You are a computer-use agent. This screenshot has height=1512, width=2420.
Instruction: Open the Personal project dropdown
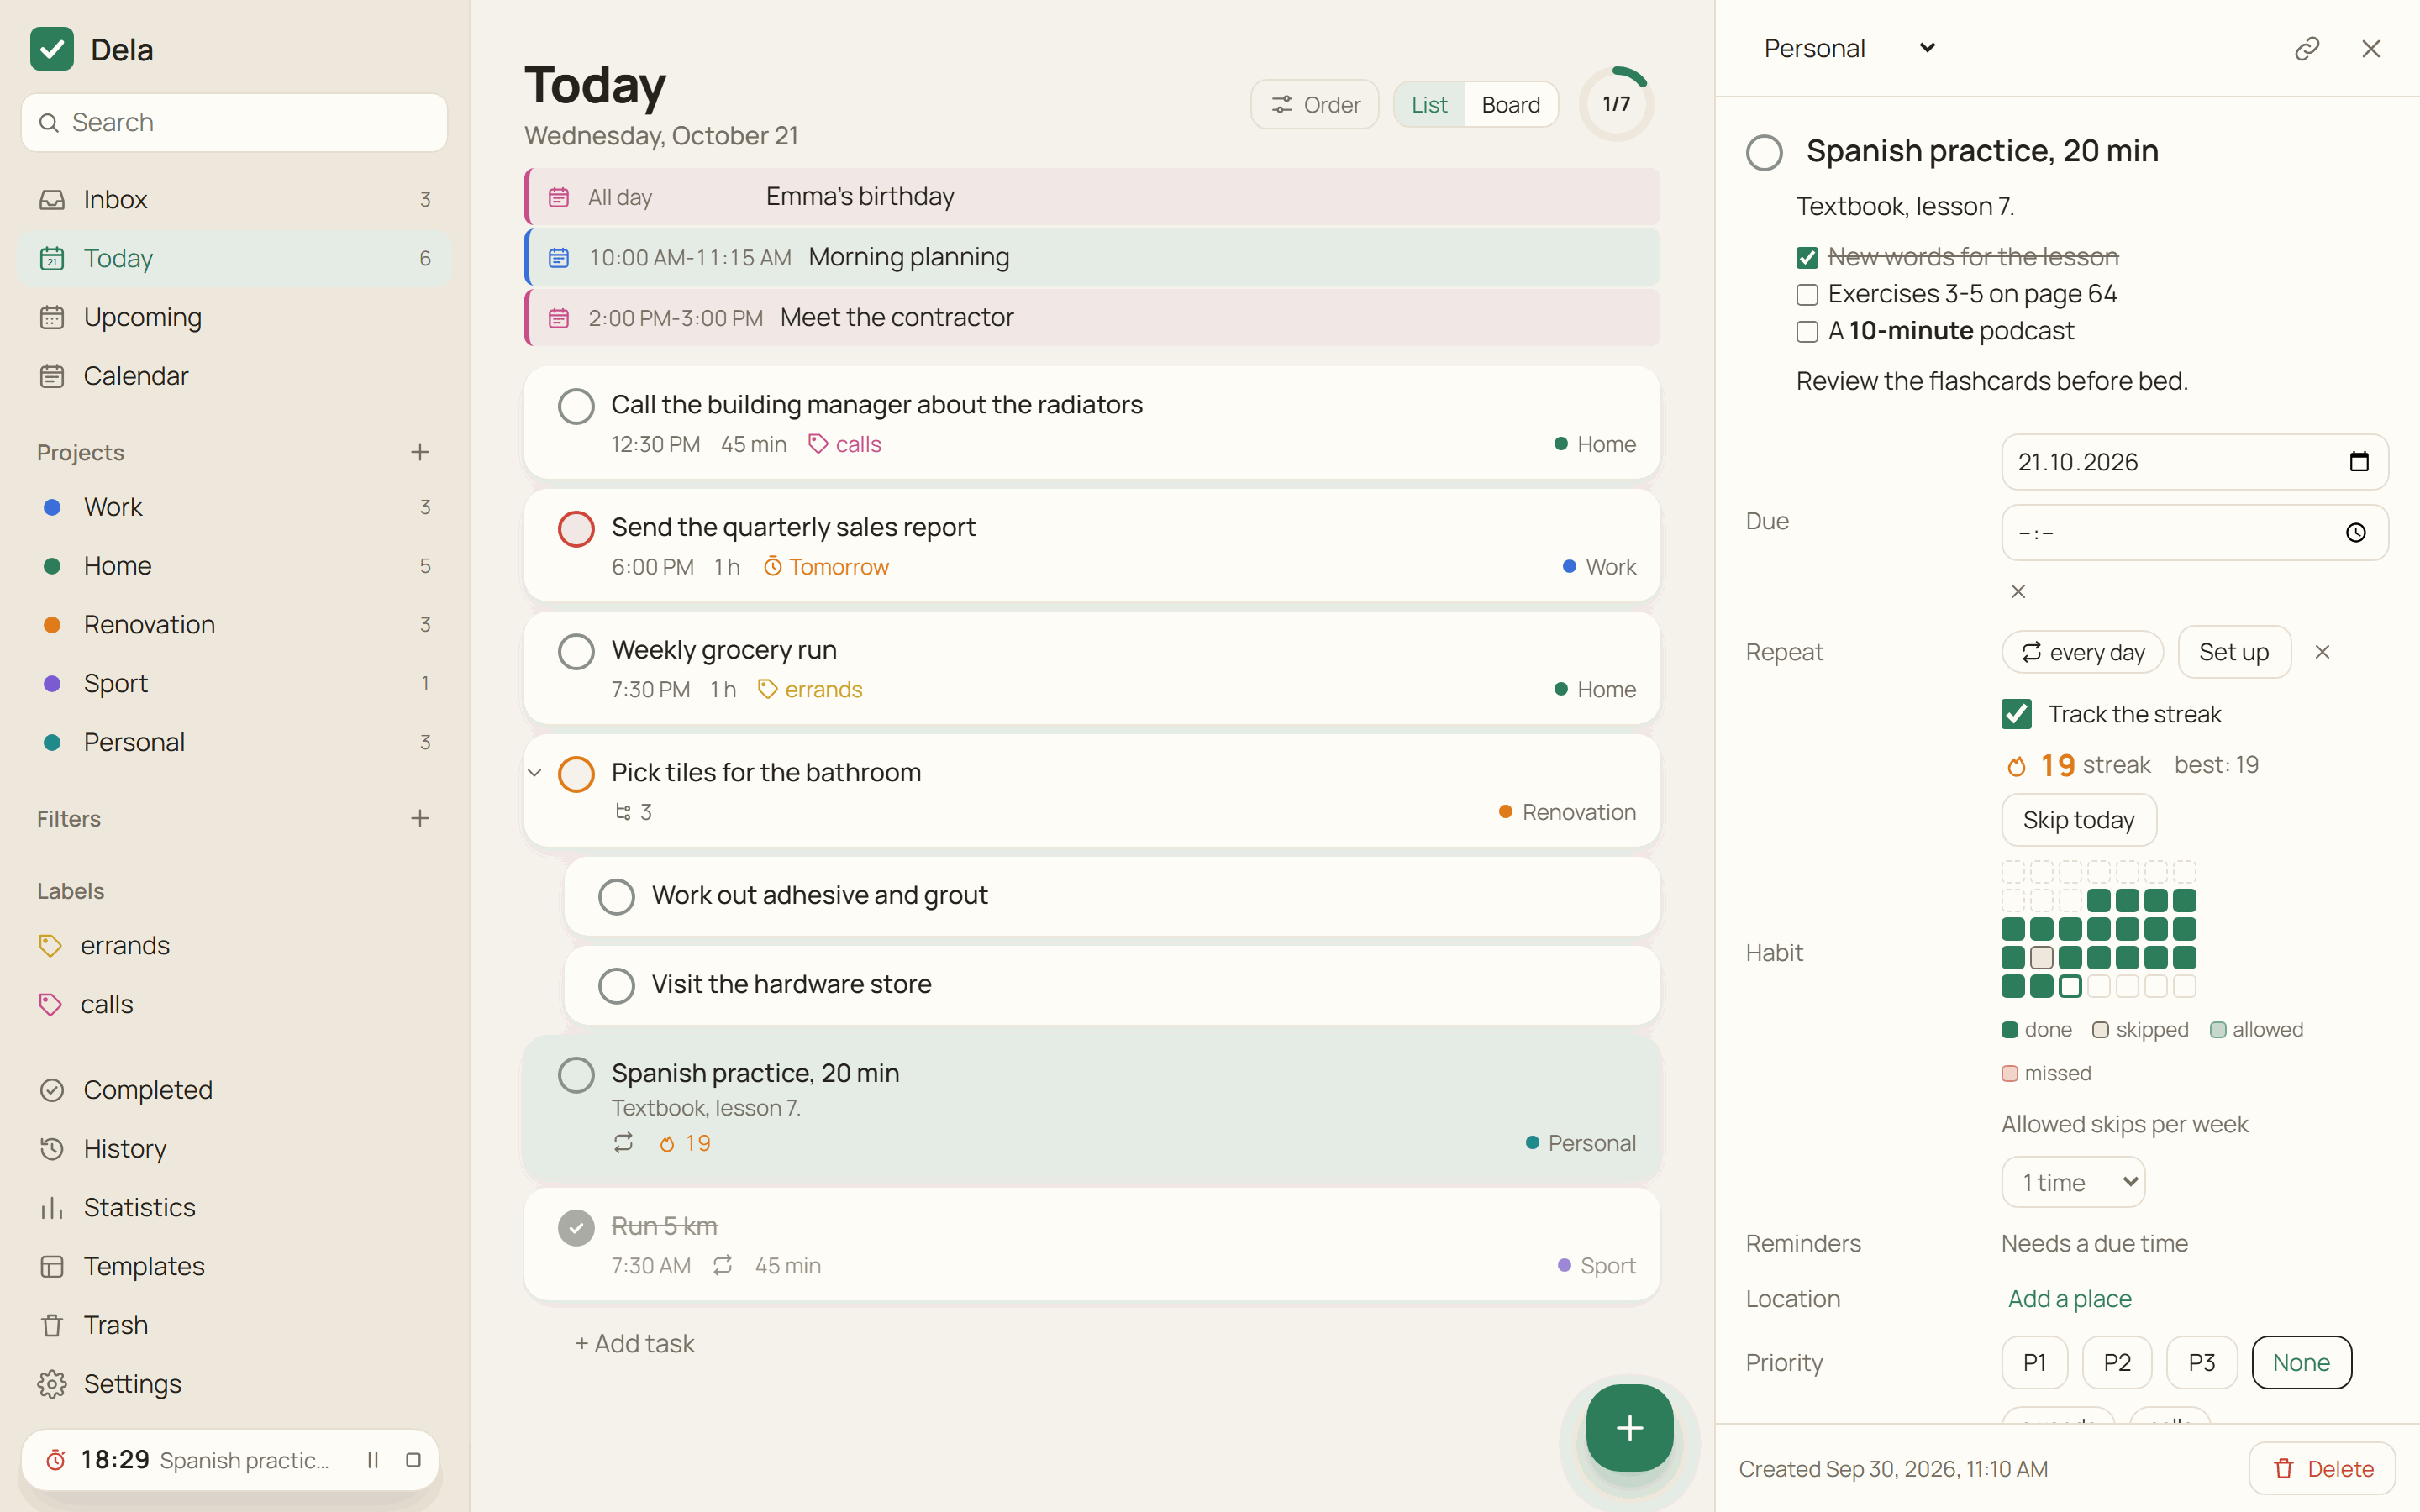pyautogui.click(x=1850, y=48)
